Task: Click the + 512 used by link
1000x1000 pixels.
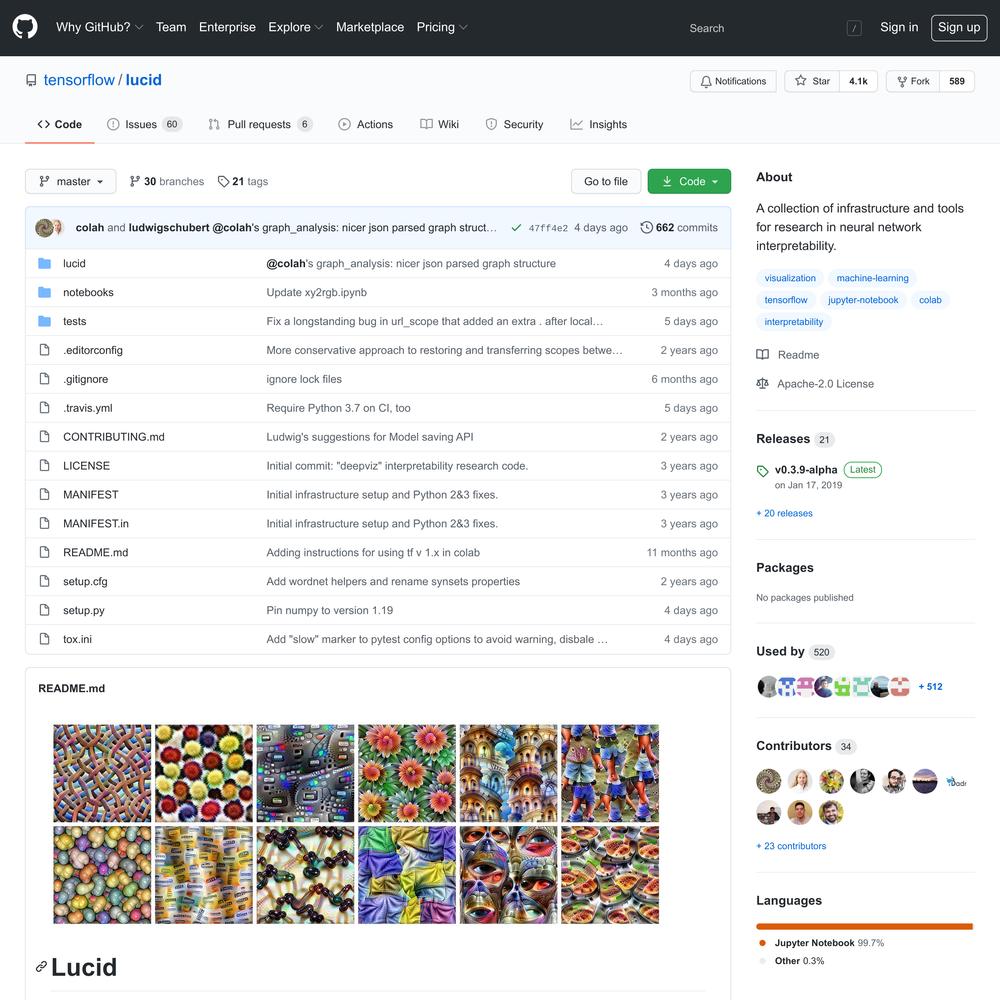Action: 930,686
